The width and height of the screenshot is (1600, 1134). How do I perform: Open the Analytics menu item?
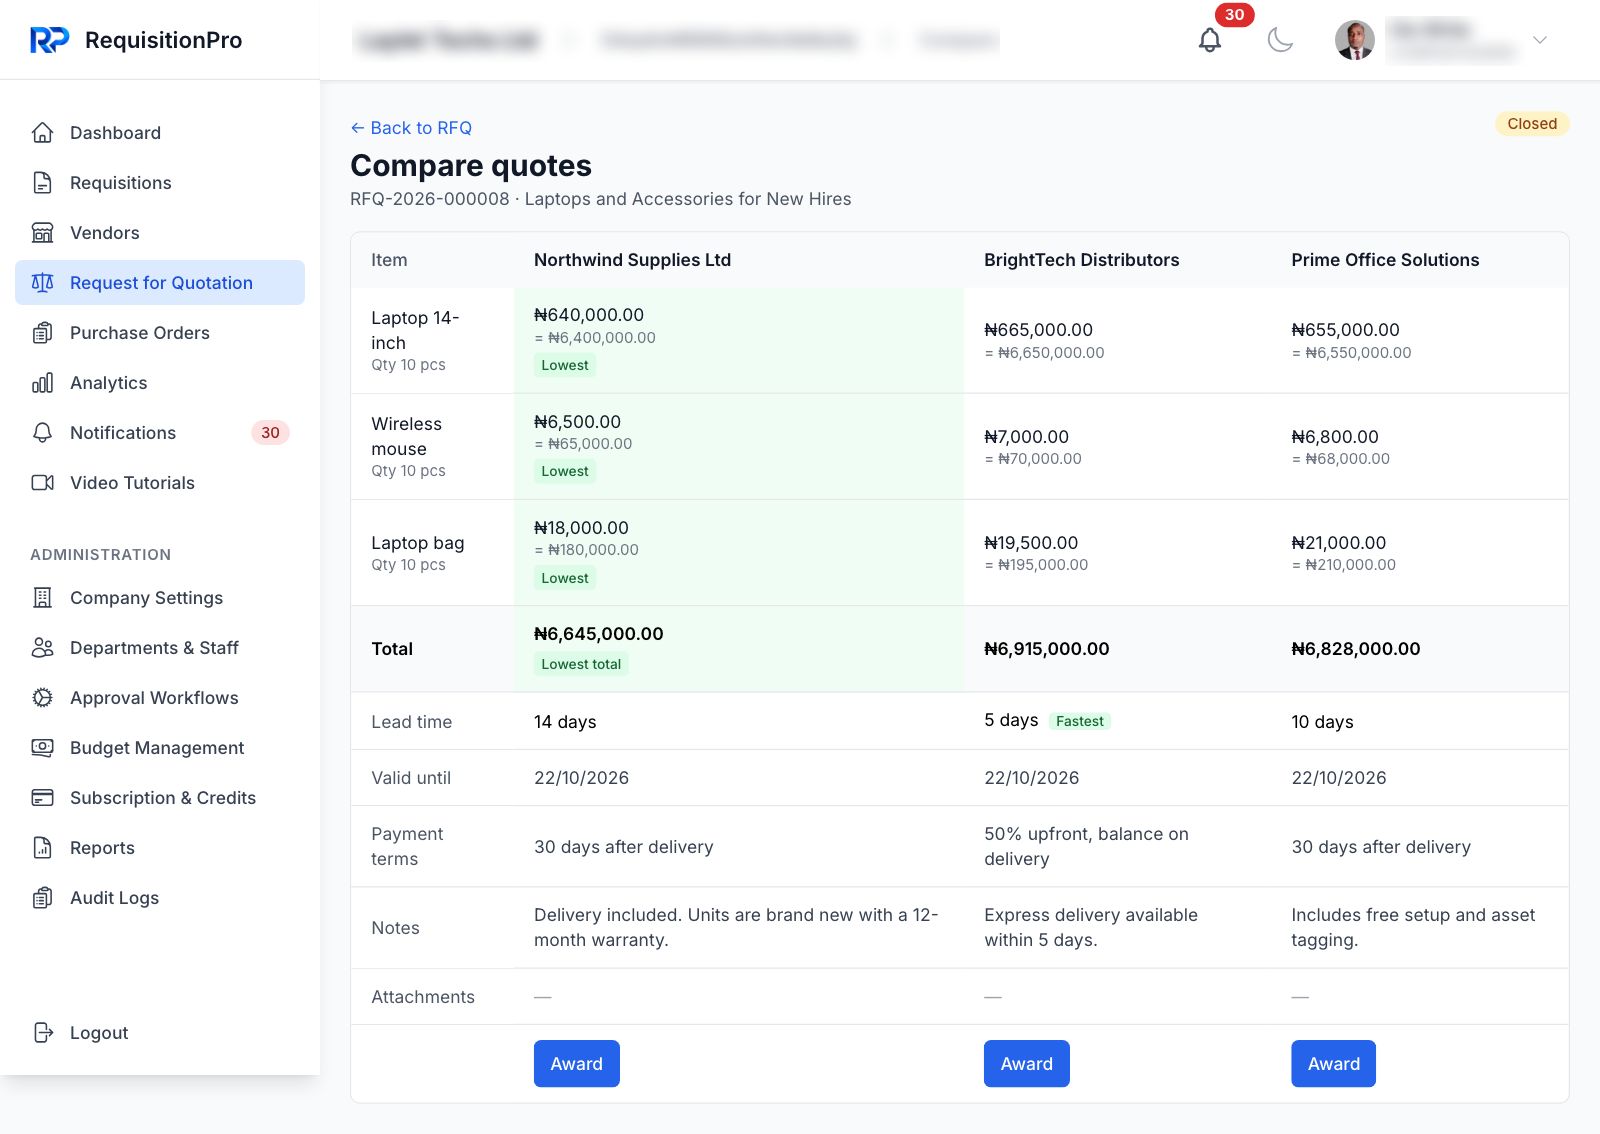(160, 383)
